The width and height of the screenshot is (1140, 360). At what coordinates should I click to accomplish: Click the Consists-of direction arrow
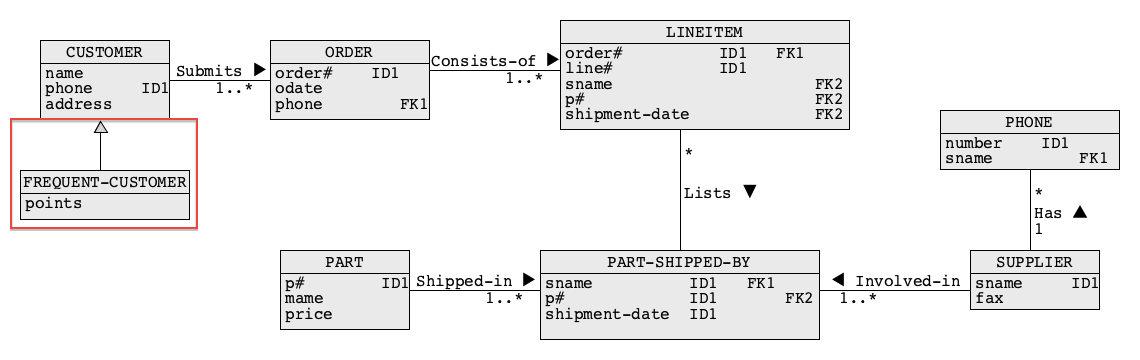coord(553,60)
